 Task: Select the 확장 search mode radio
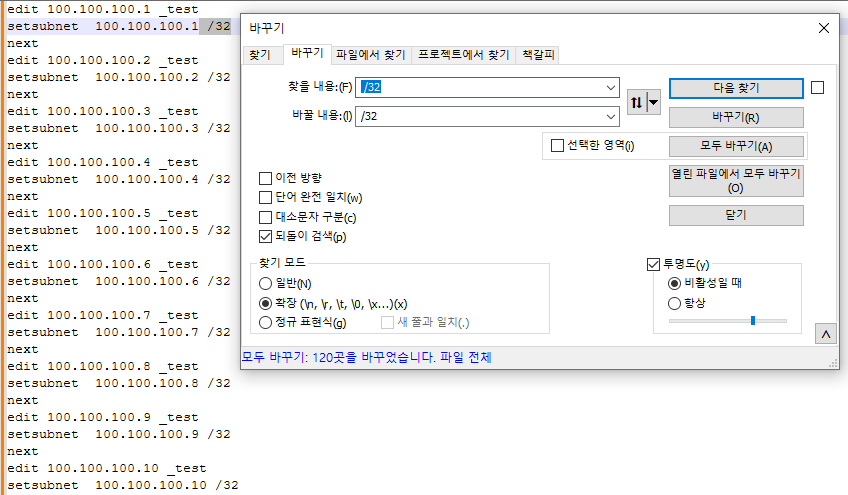pyautogui.click(x=266, y=303)
